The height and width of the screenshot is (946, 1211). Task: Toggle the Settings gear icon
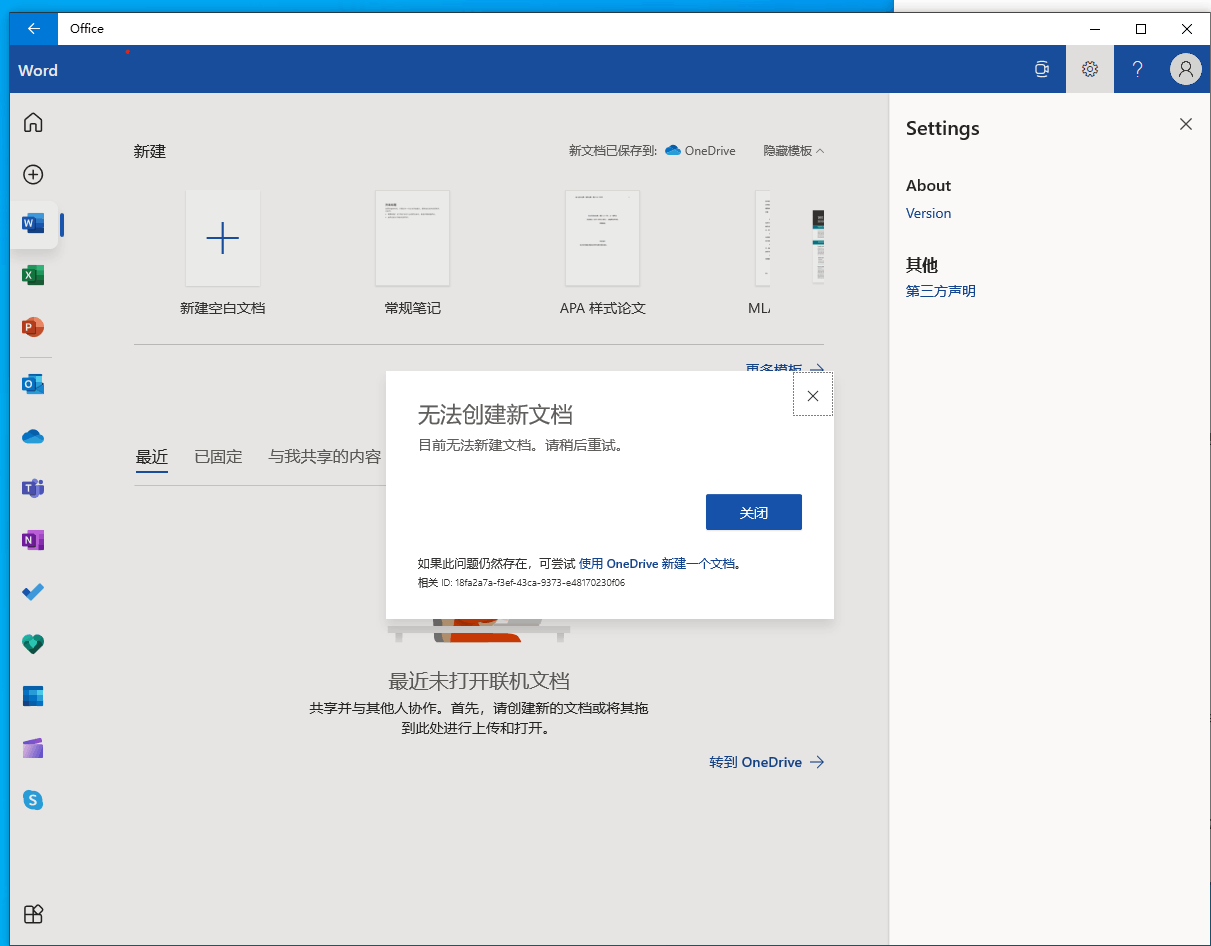tap(1090, 69)
